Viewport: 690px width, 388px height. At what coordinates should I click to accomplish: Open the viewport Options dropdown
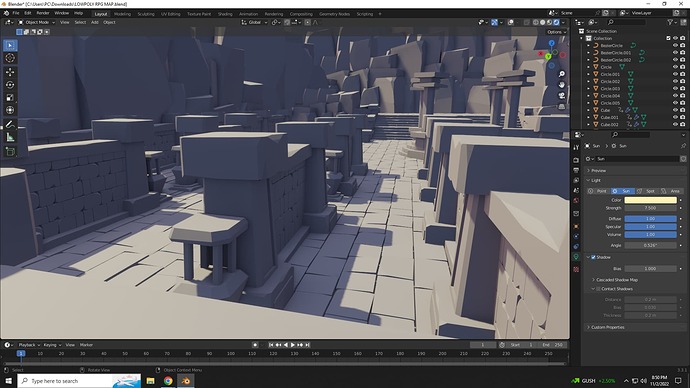point(556,32)
